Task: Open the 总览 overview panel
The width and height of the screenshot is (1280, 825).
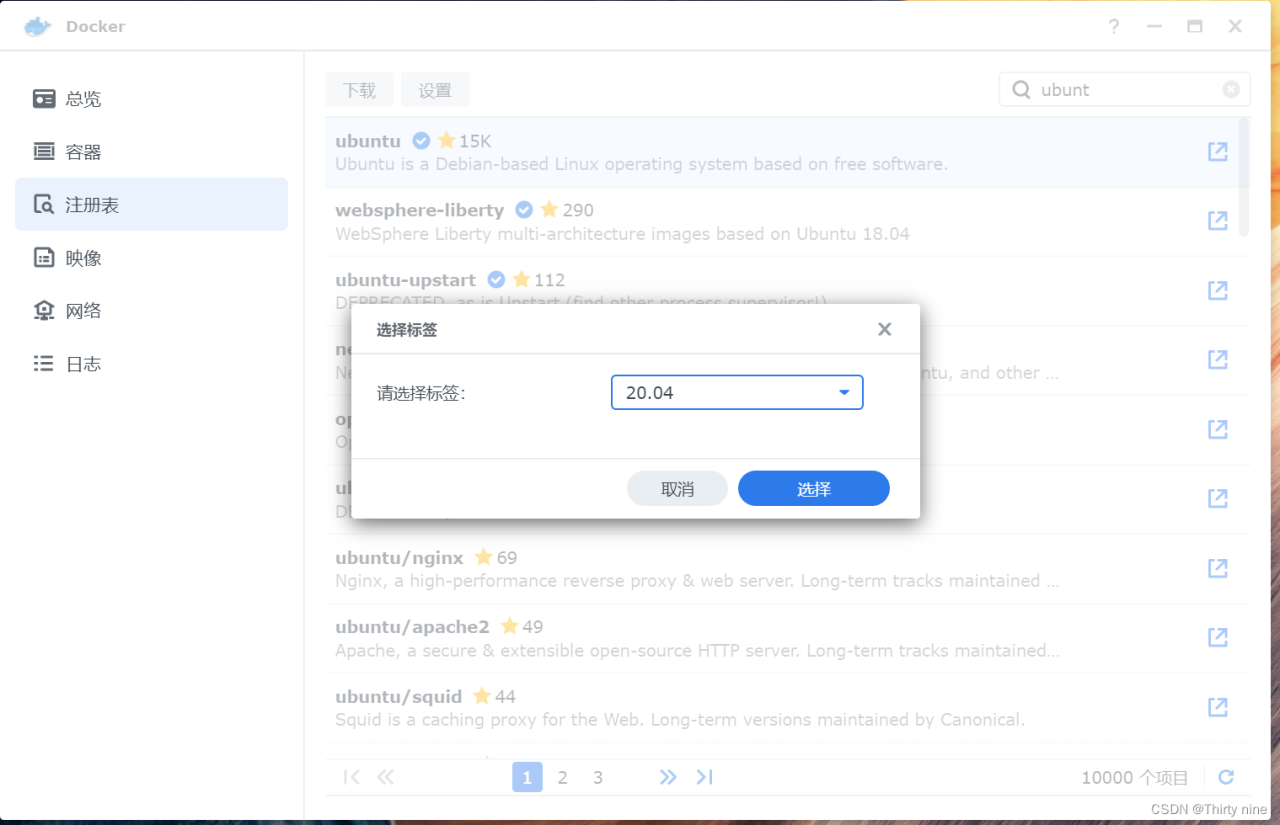Action: (x=83, y=98)
